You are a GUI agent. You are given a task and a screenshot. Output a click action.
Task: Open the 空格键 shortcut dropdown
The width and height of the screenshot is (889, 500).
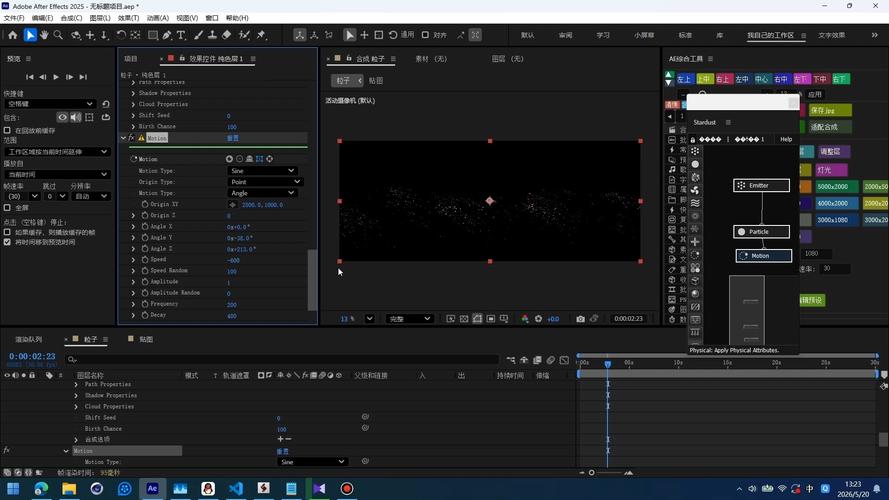coord(49,104)
